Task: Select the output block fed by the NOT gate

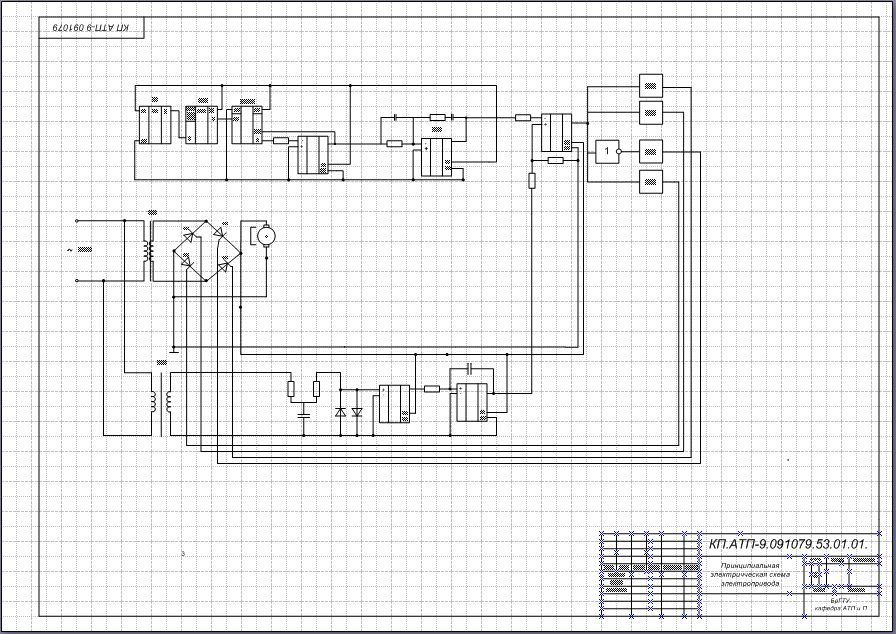Action: pos(651,151)
